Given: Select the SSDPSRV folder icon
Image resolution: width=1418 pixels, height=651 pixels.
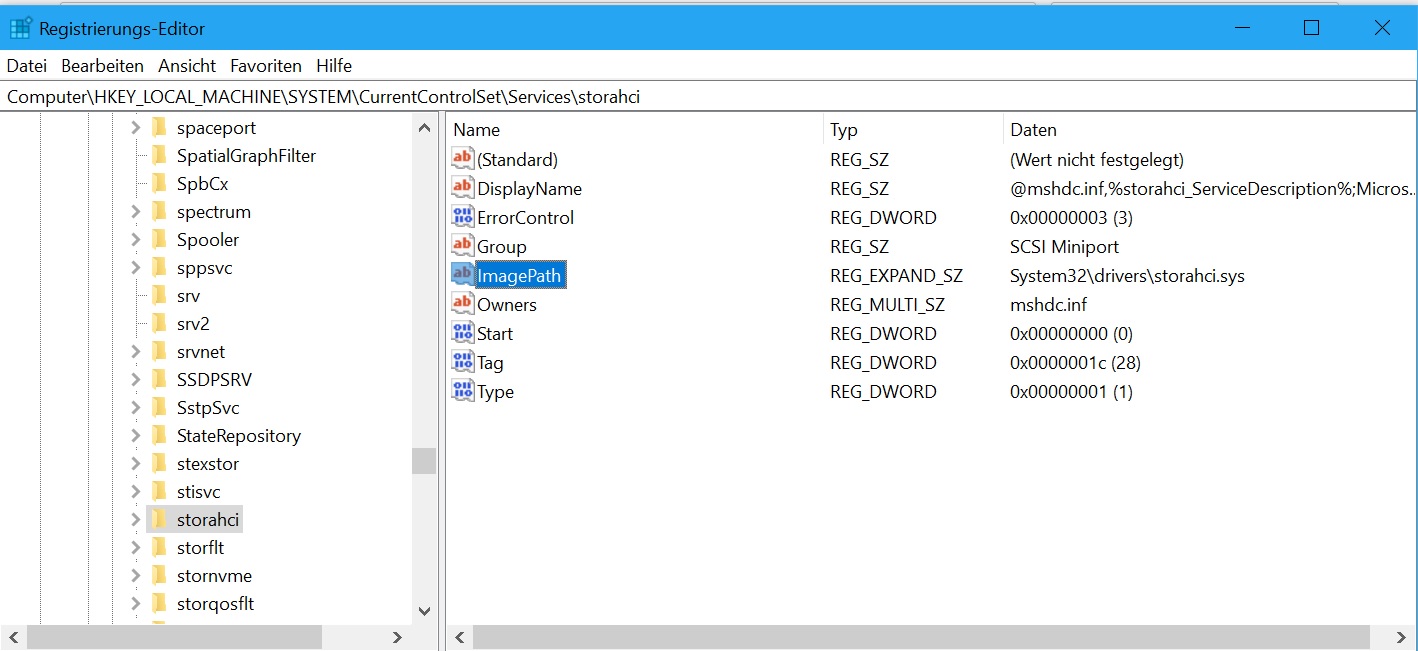Looking at the screenshot, I should click(x=158, y=380).
